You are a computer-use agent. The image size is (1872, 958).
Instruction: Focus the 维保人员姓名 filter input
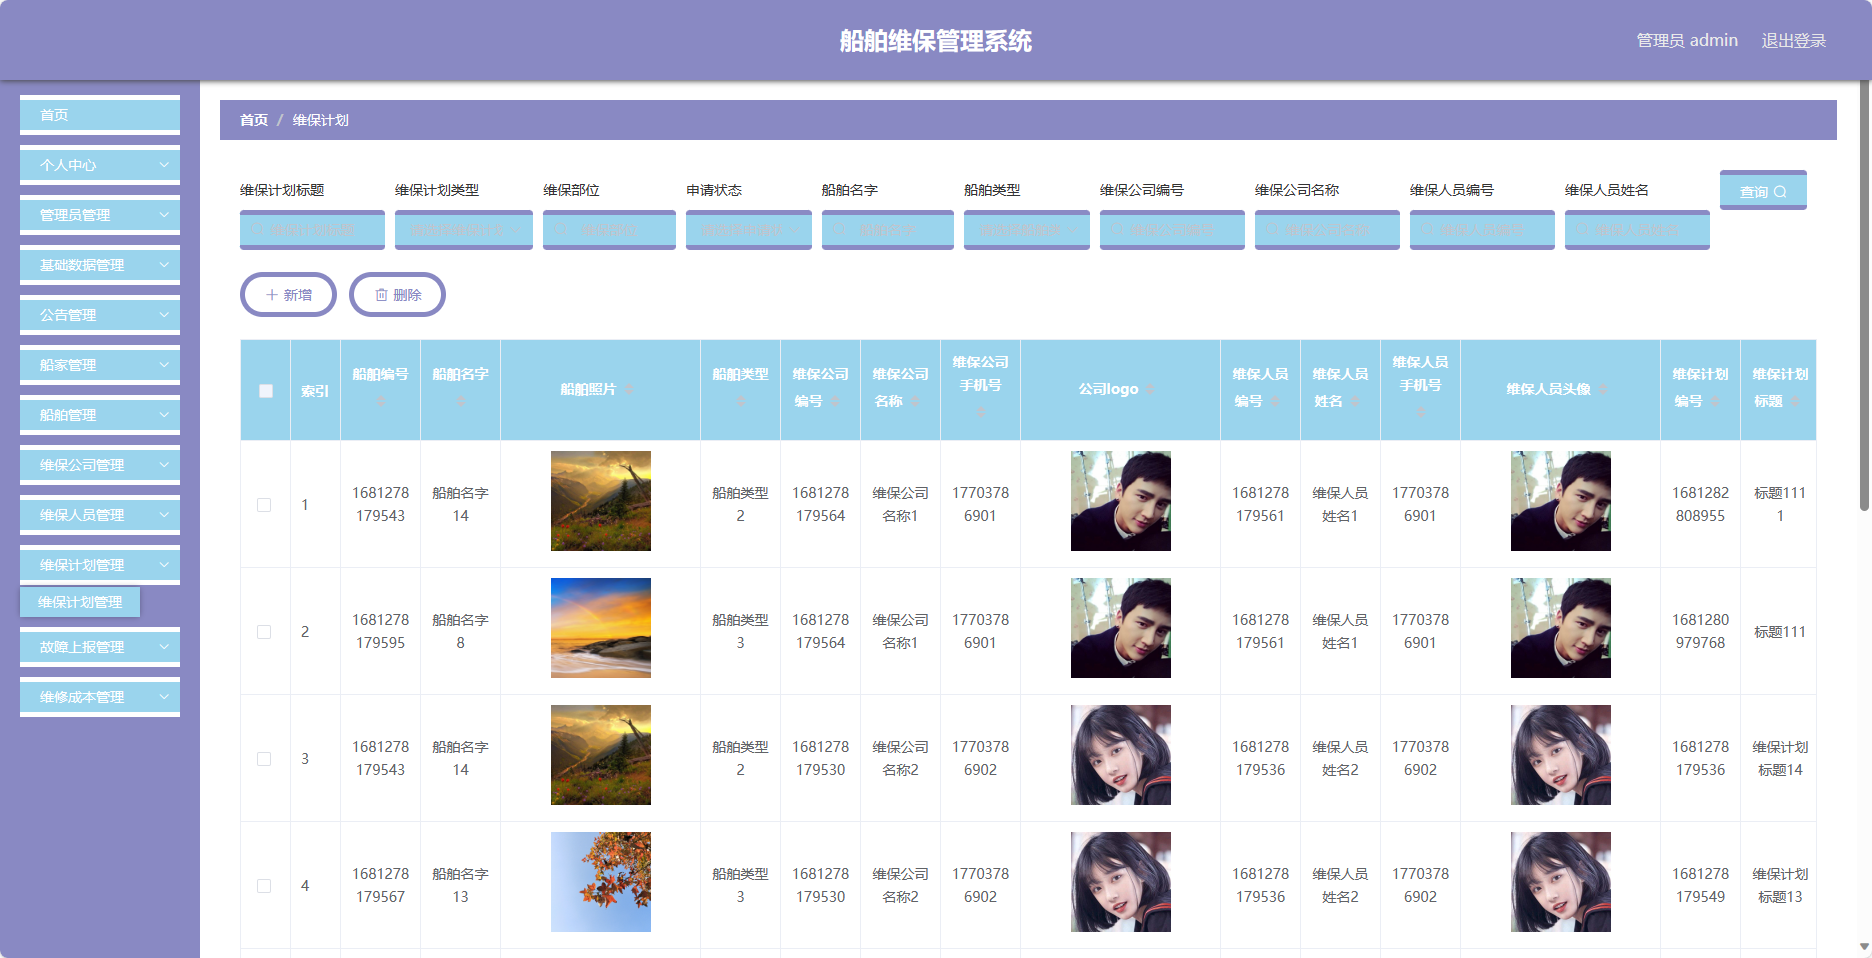(x=1637, y=230)
